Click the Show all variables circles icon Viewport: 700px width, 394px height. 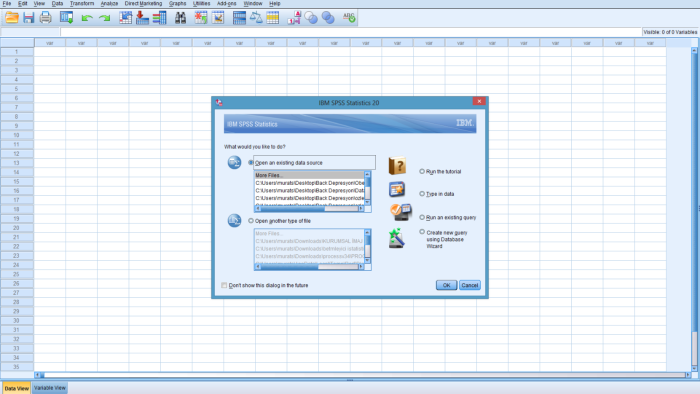coord(328,18)
